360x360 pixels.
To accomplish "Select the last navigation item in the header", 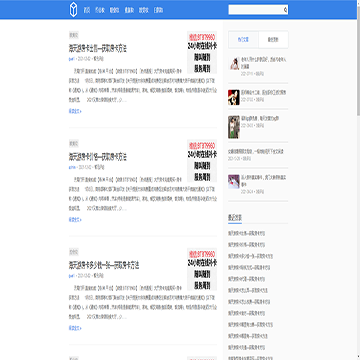I will 159,10.
